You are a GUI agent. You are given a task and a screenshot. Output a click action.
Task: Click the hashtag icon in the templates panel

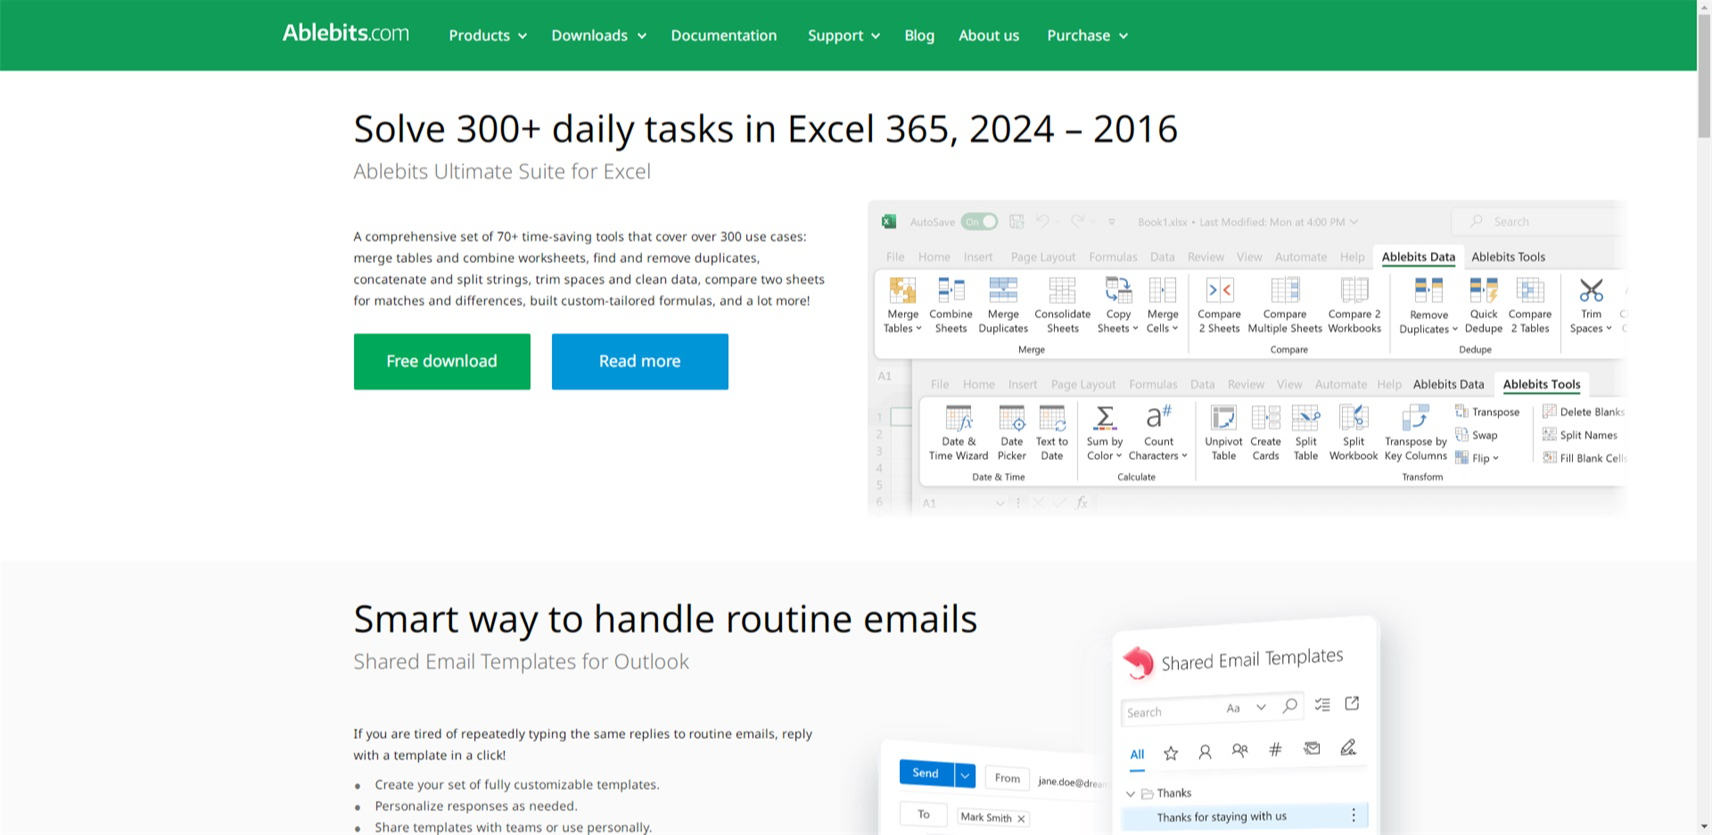1275,750
